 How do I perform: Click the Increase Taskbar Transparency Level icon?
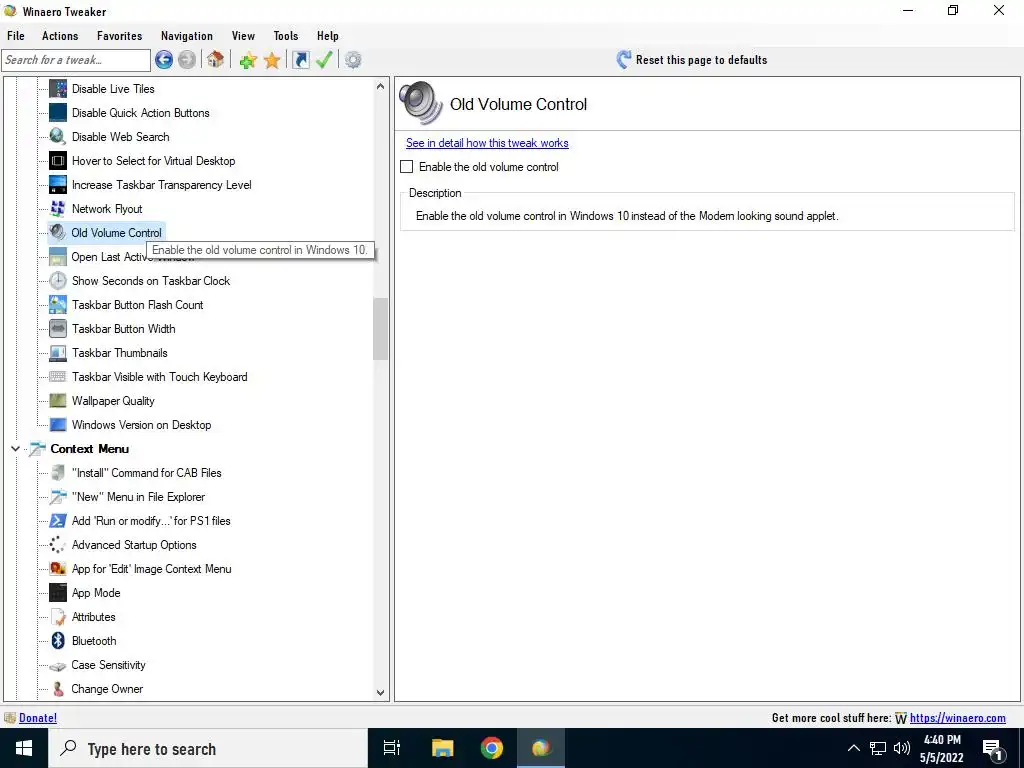(57, 185)
